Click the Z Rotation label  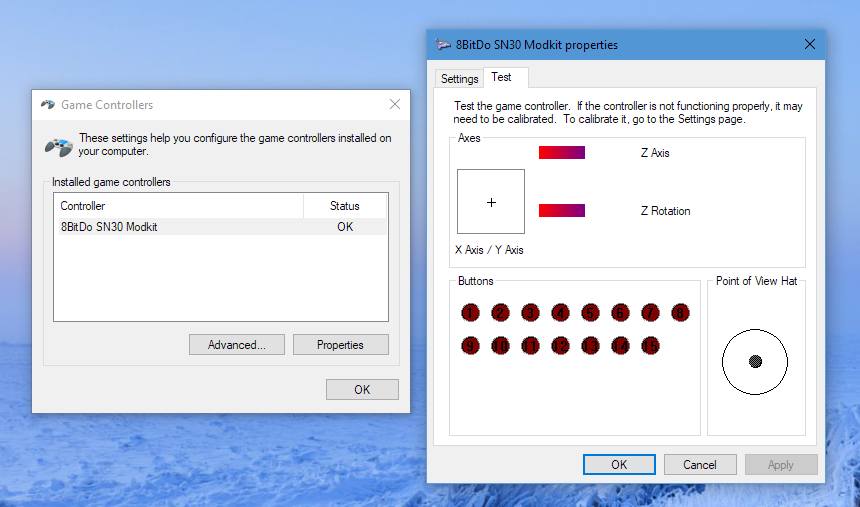[x=665, y=211]
